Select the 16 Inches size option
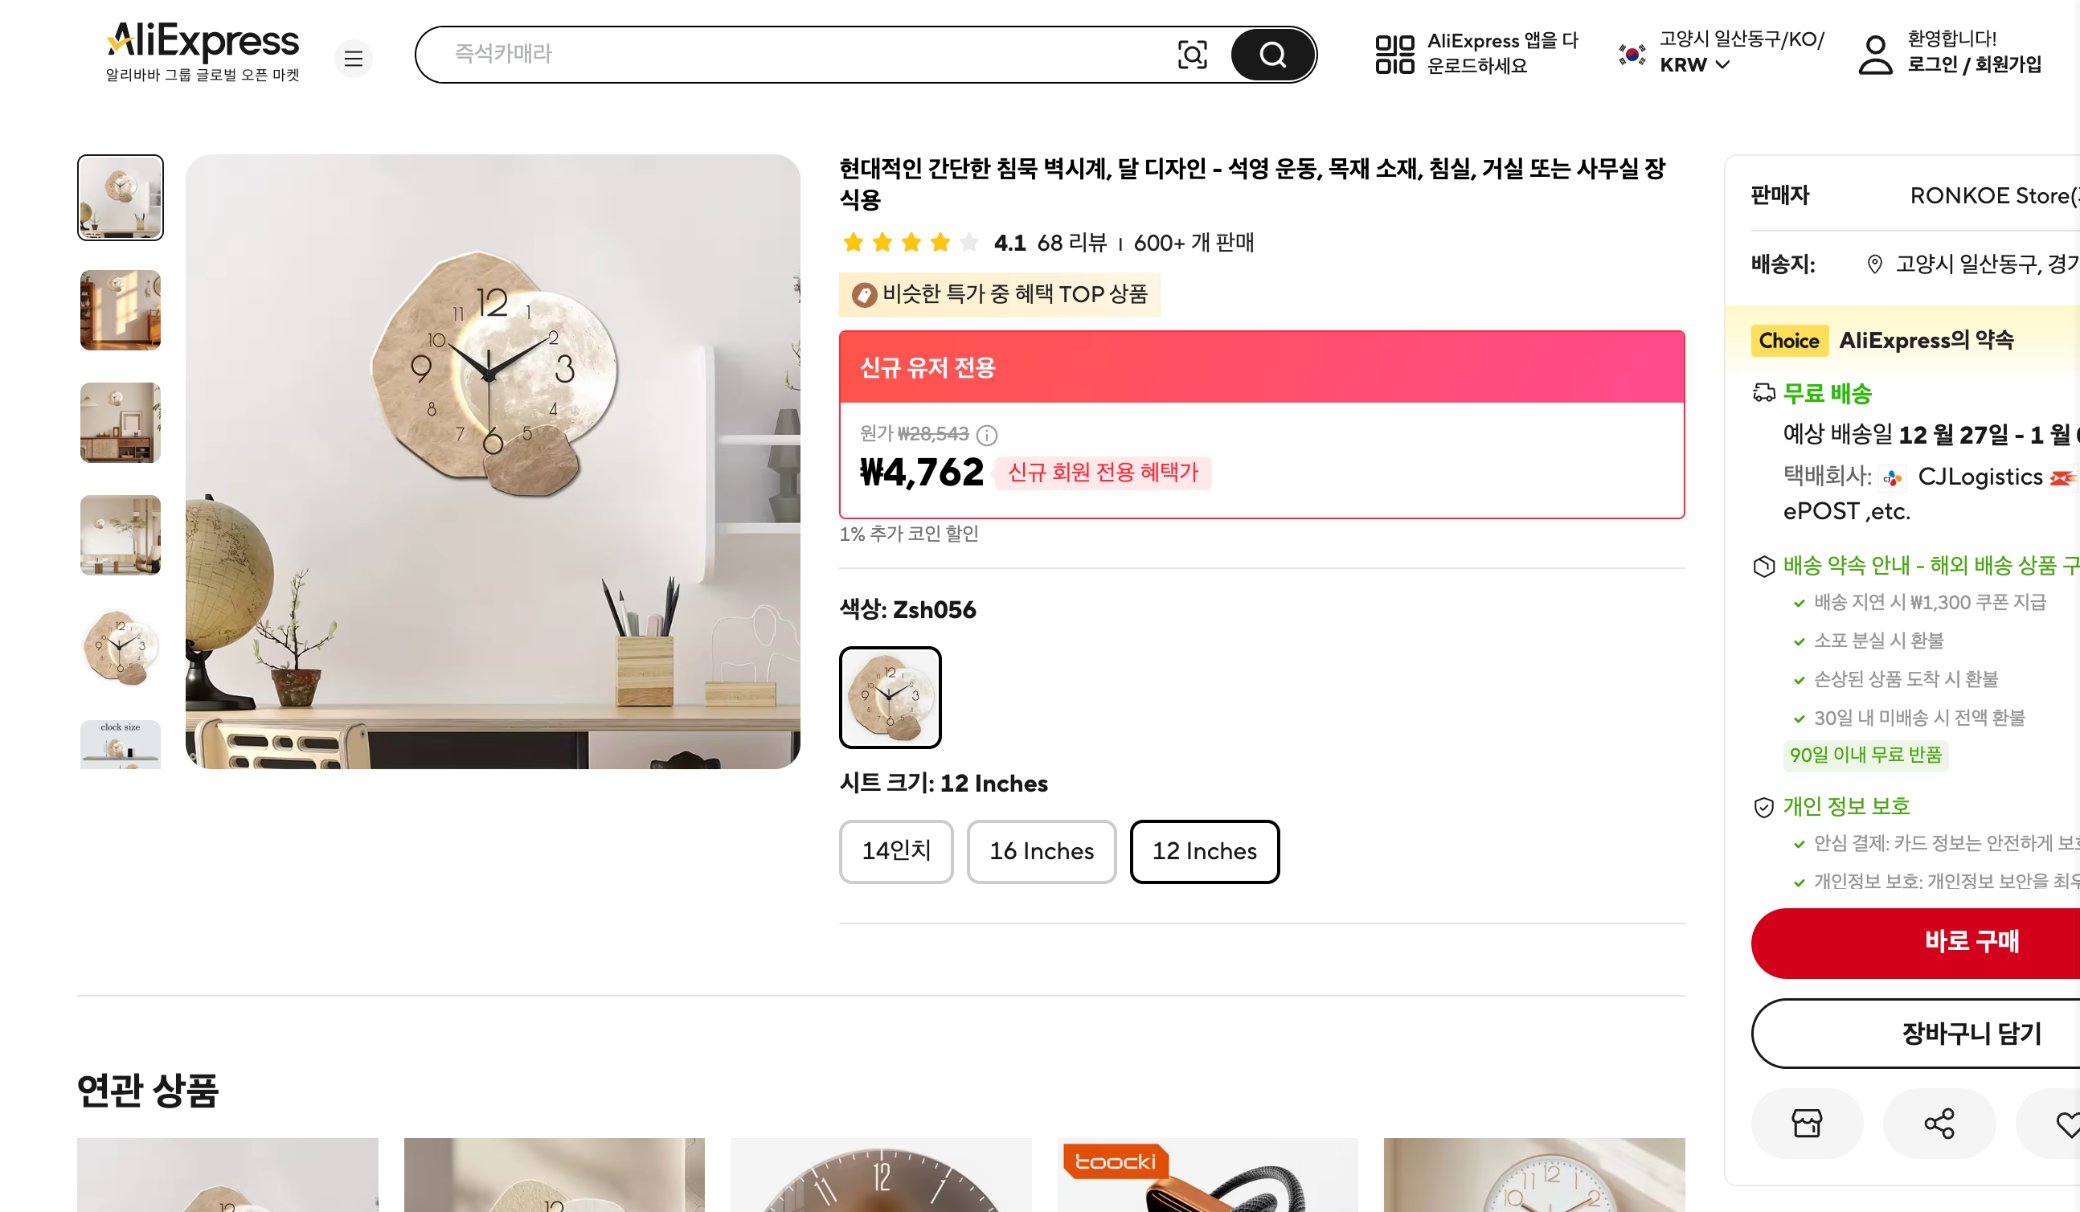Screen dimensions: 2080x1212 1041,851
